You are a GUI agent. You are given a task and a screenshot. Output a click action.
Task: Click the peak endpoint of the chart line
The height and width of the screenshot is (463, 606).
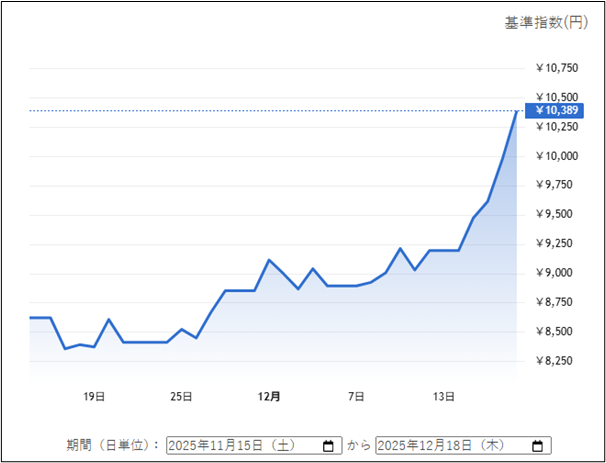point(516,111)
